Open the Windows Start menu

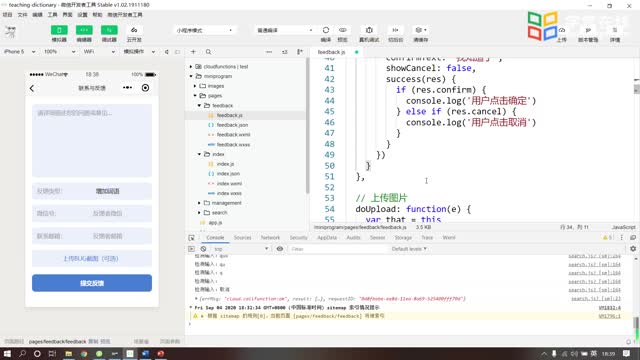[x=7, y=353]
